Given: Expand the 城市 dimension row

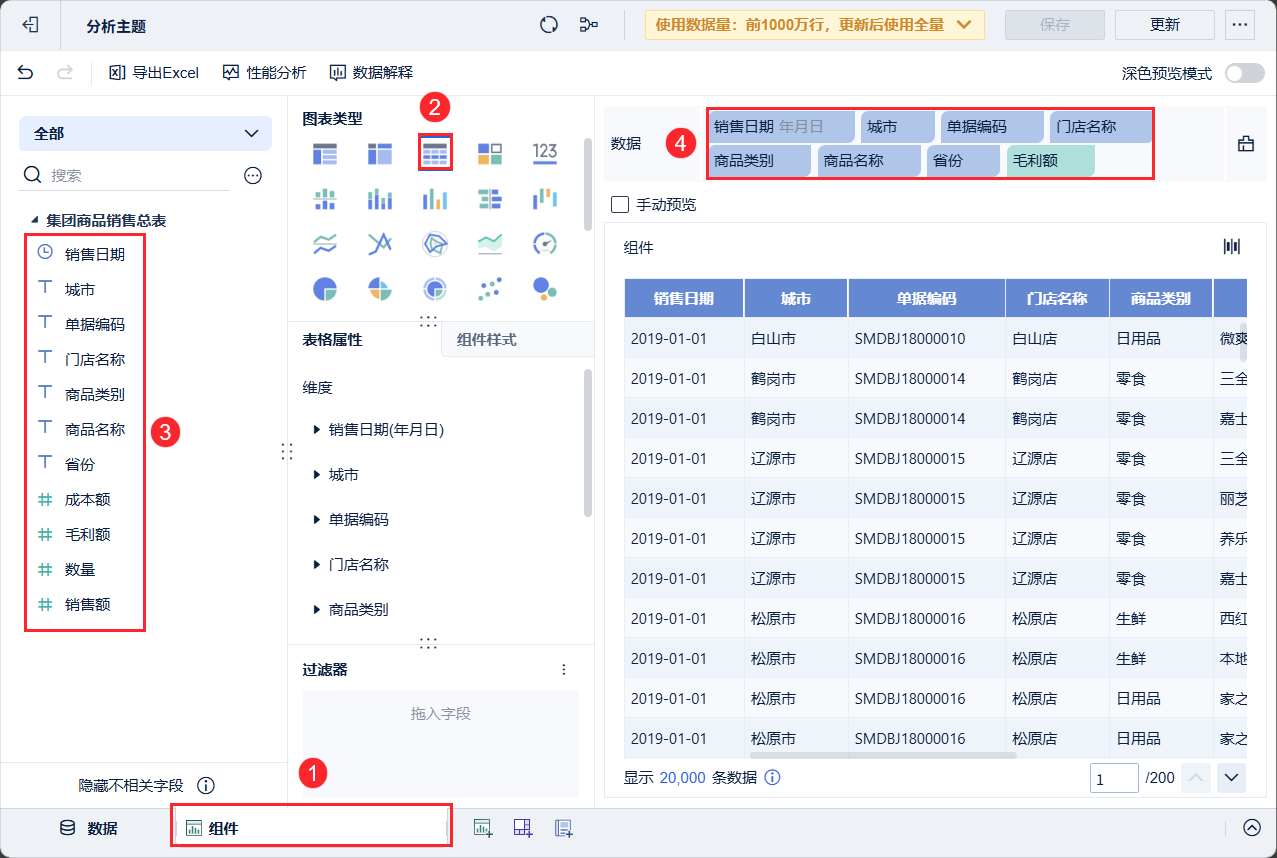Looking at the screenshot, I should click(318, 475).
